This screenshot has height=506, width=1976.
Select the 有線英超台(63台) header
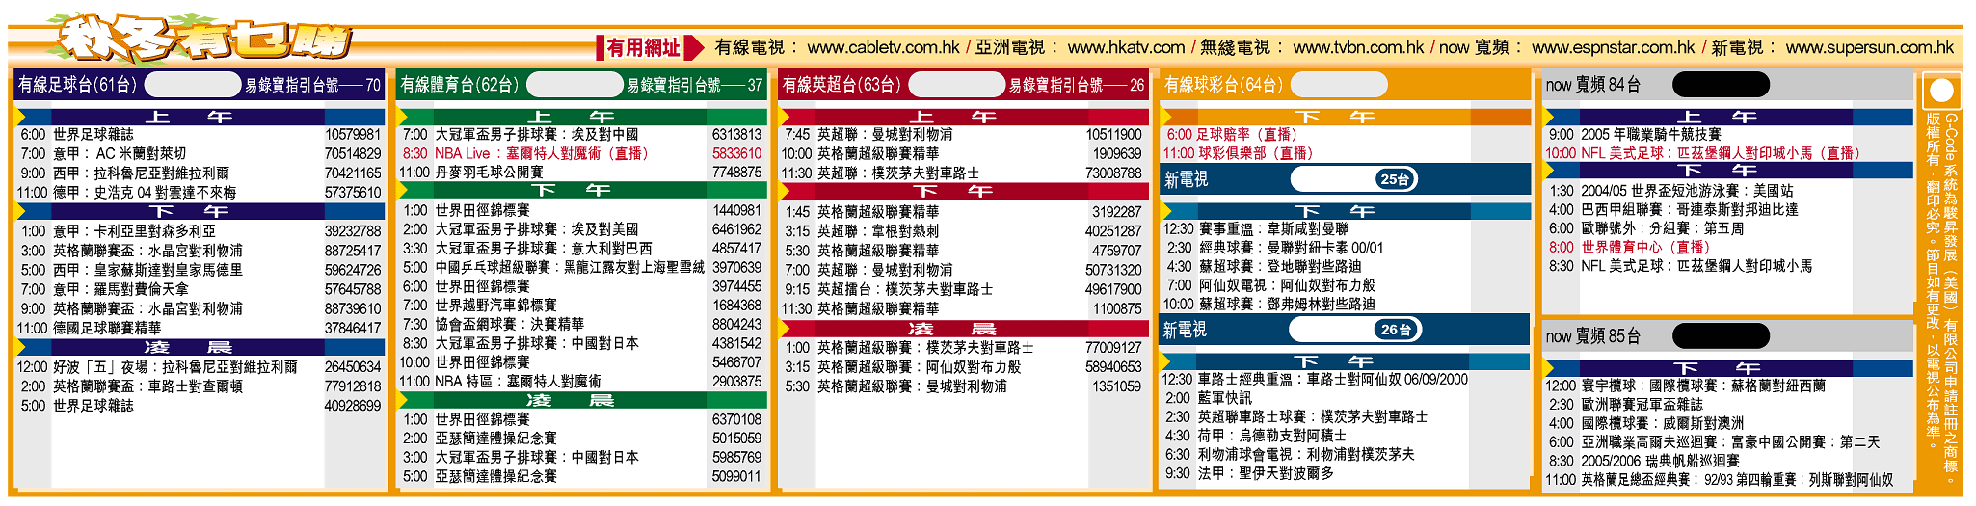pyautogui.click(x=841, y=85)
